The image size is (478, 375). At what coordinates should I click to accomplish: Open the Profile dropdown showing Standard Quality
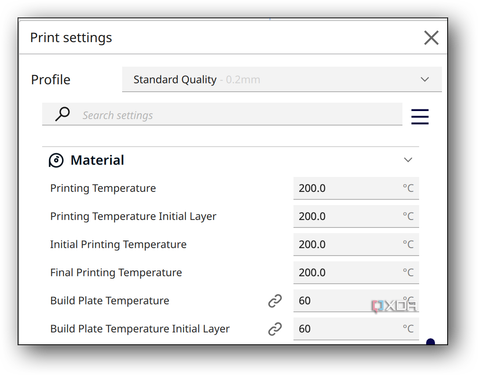[282, 79]
